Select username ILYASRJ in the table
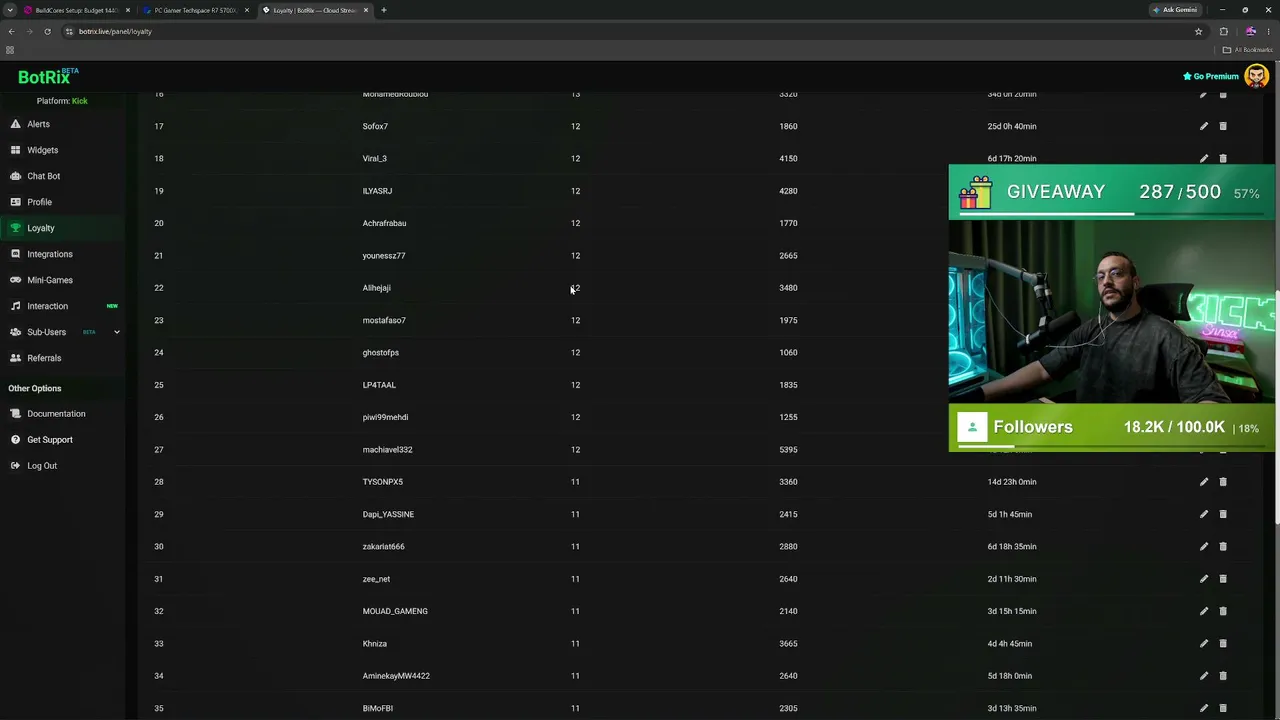The width and height of the screenshot is (1280, 720). 377,191
